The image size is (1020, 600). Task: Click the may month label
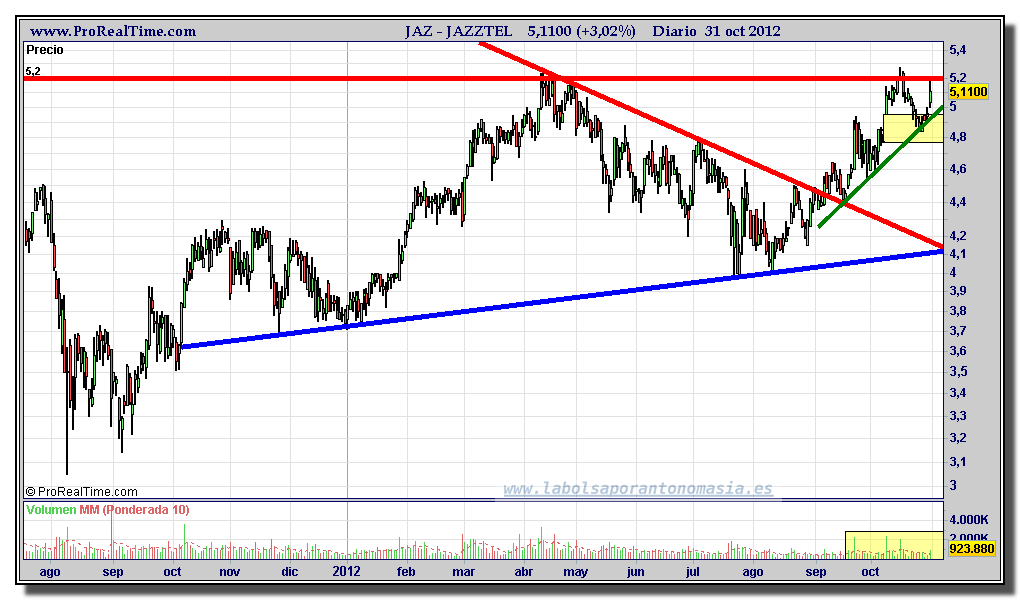[576, 573]
